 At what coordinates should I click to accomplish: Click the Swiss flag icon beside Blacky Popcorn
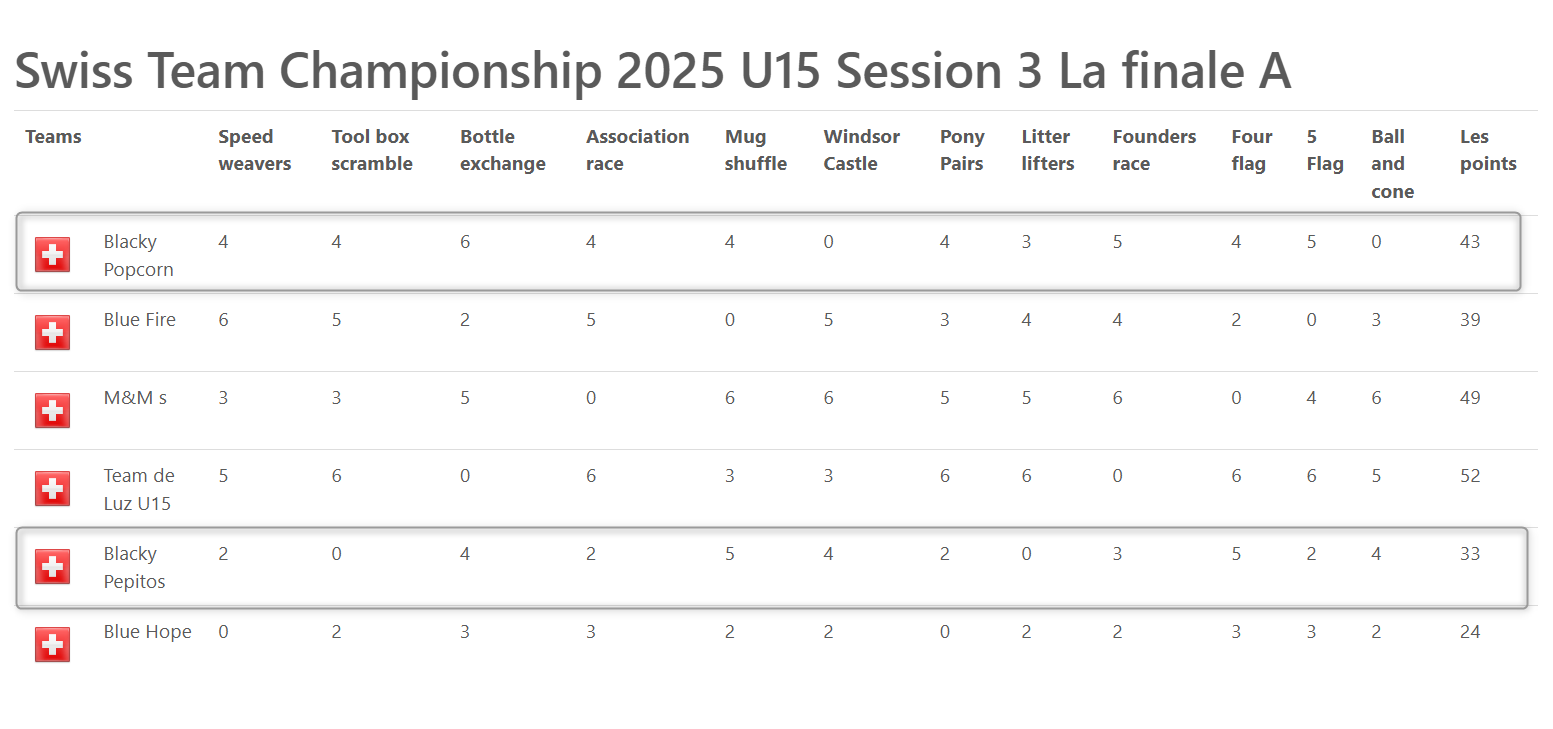point(52,255)
